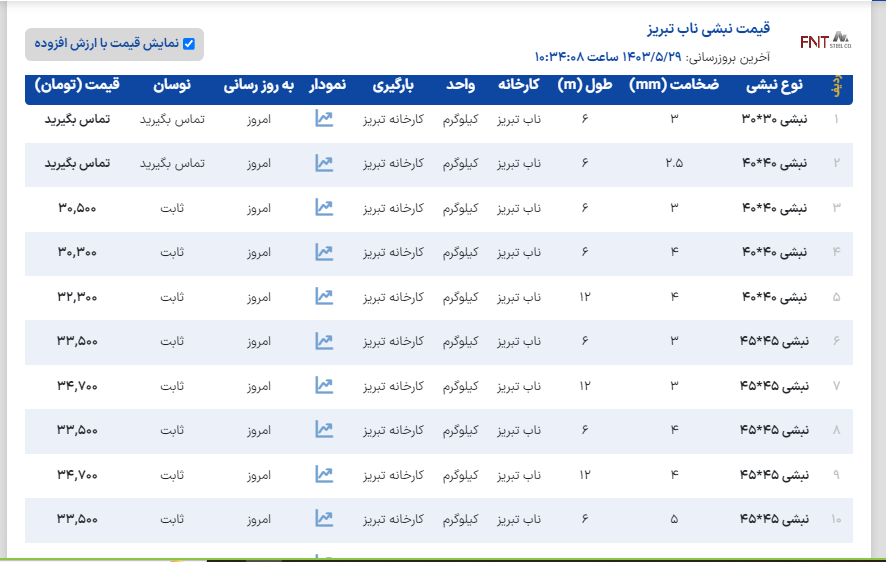
Task: Click chart icon in the 30,500 price row
Action: (x=324, y=207)
